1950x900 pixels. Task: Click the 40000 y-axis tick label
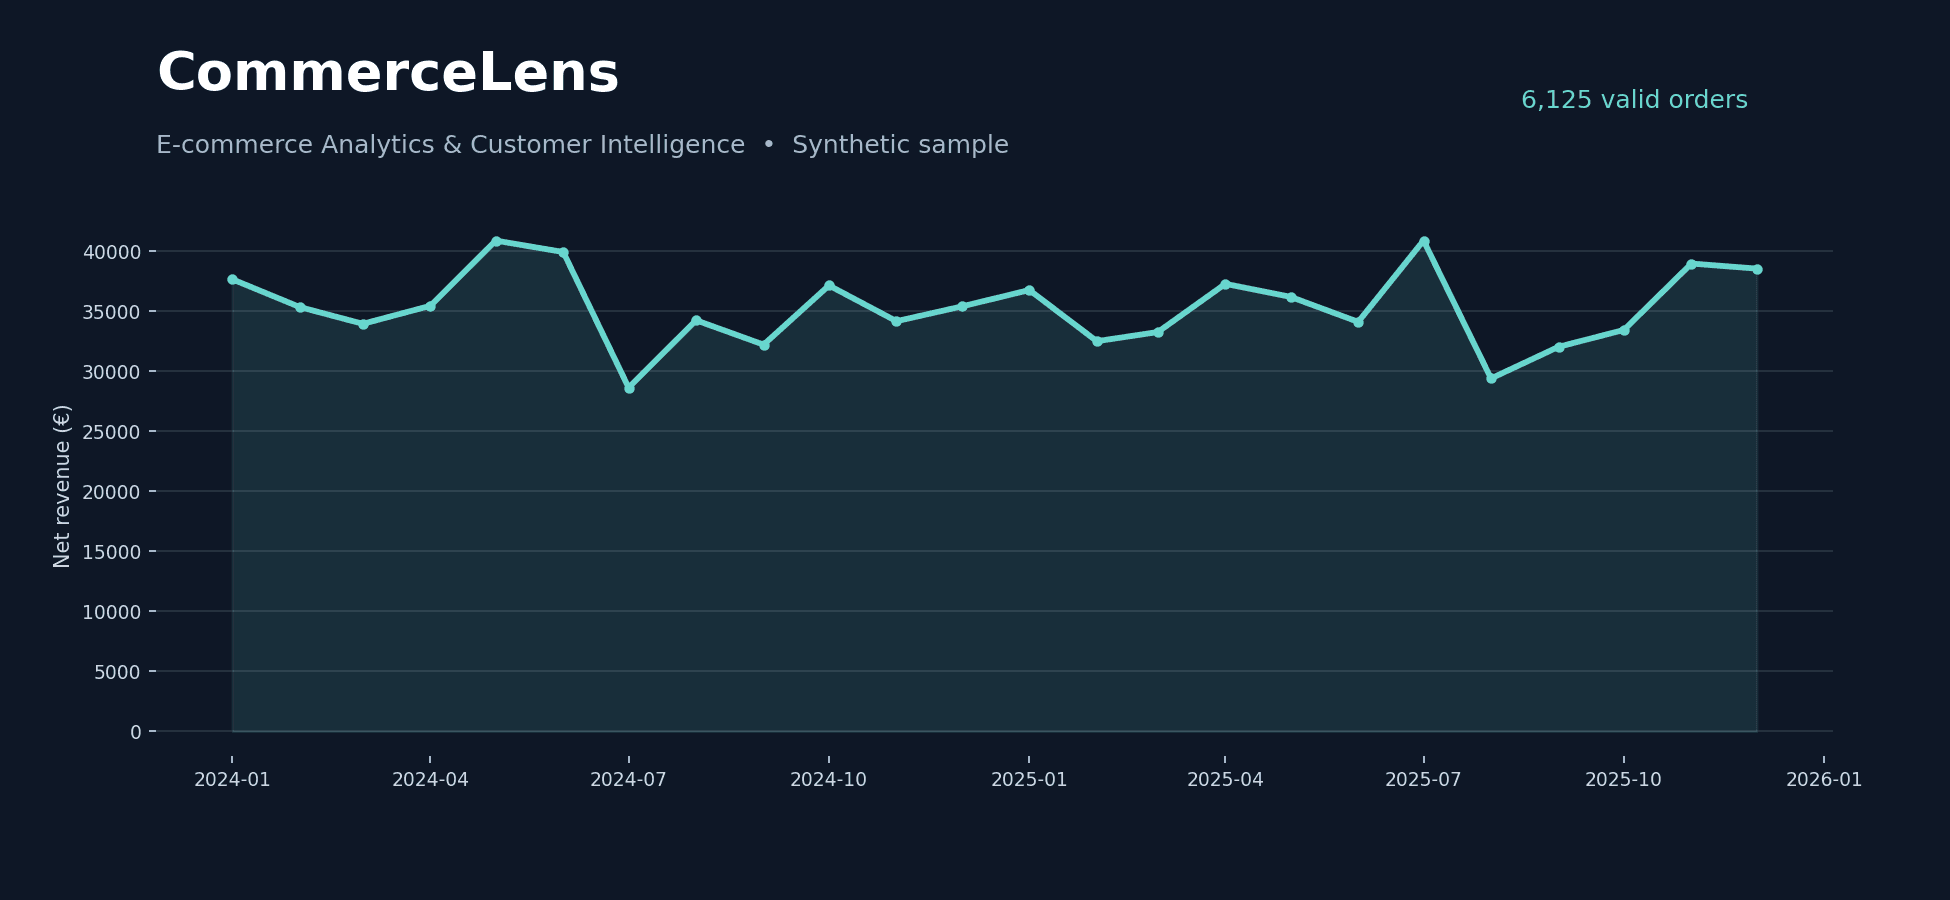[x=112, y=252]
